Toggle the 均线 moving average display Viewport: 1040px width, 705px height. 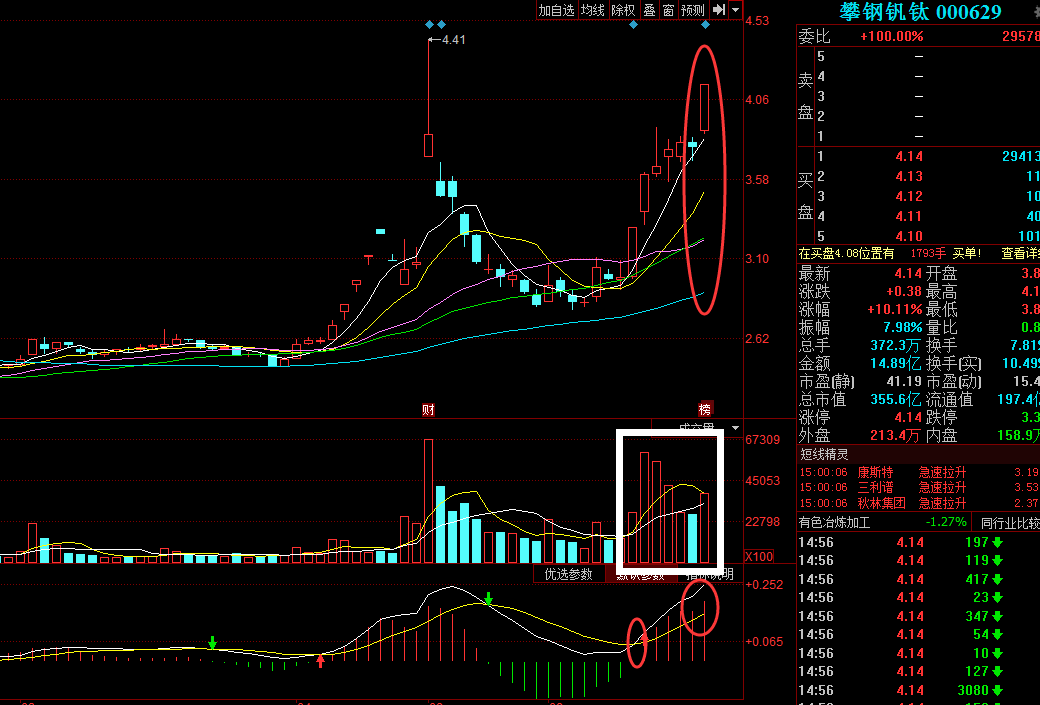593,10
